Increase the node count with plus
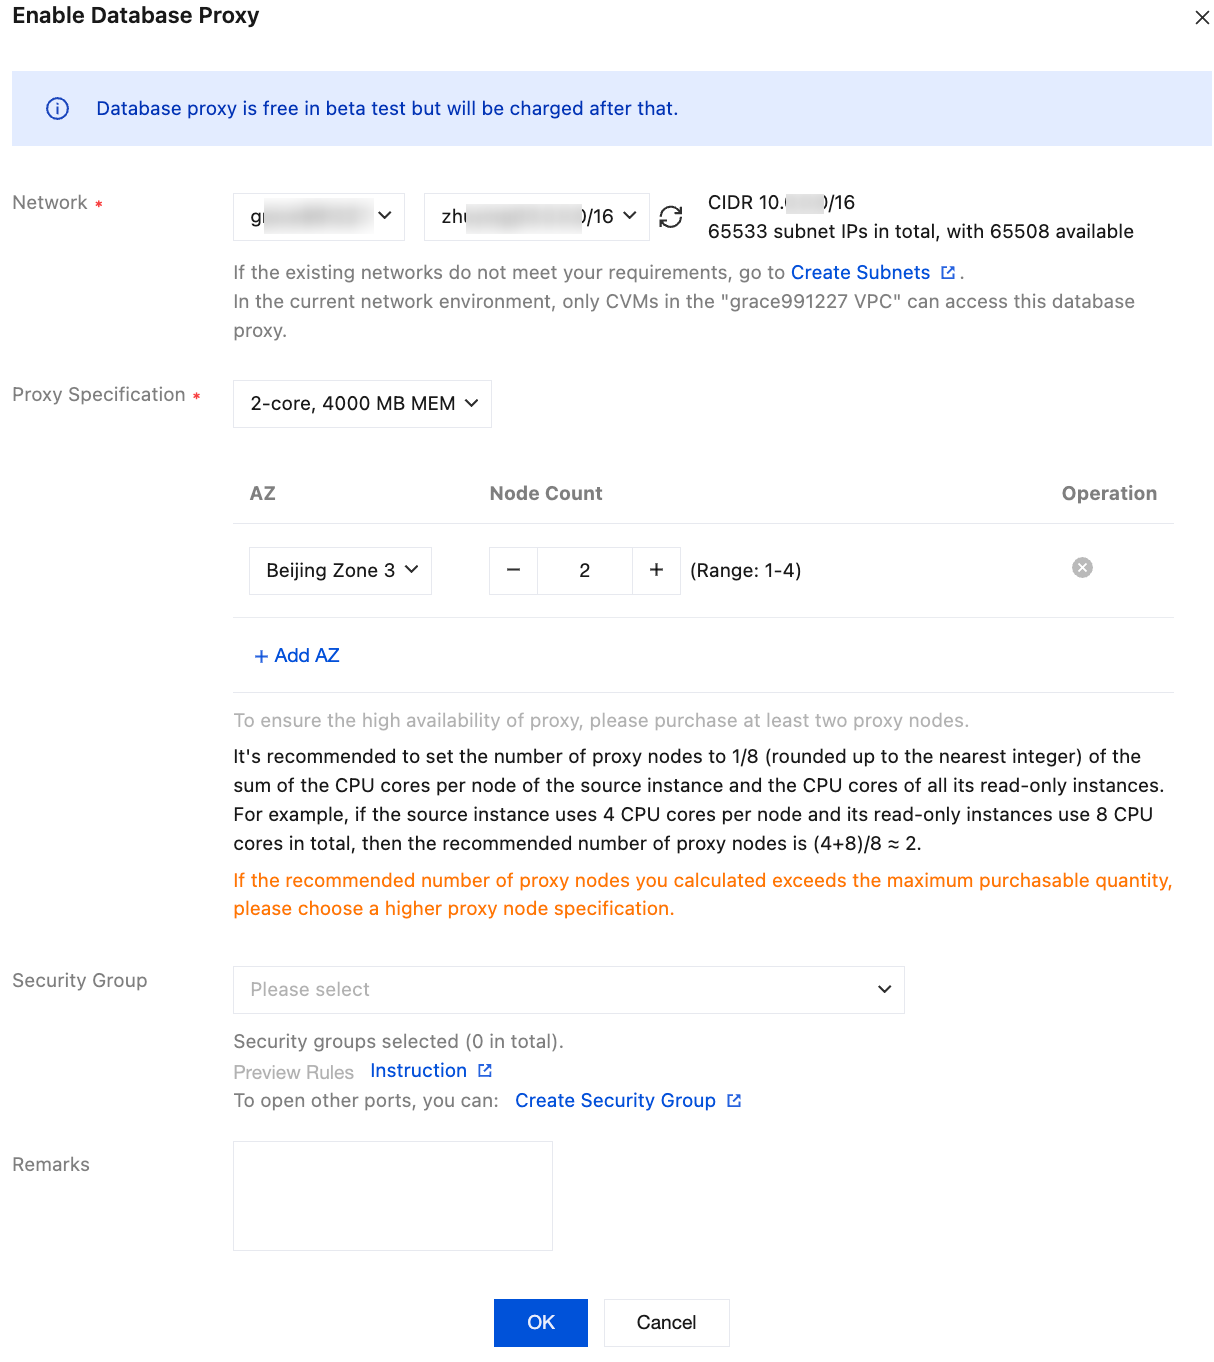1214x1362 pixels. 656,570
